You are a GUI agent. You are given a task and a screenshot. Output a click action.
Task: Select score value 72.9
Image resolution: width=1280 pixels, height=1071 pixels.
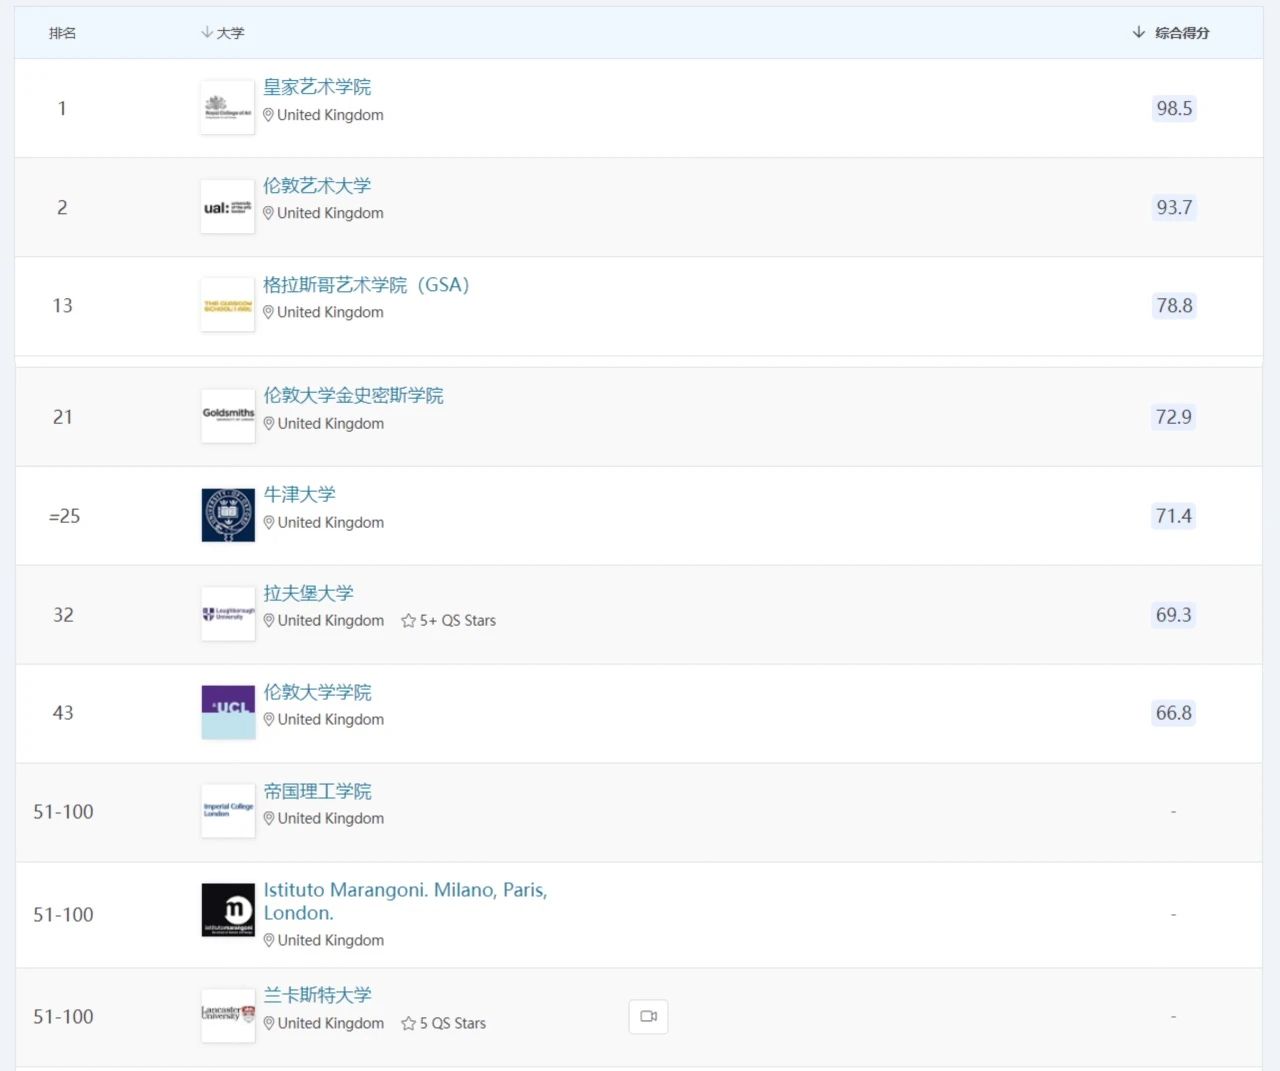click(1174, 416)
